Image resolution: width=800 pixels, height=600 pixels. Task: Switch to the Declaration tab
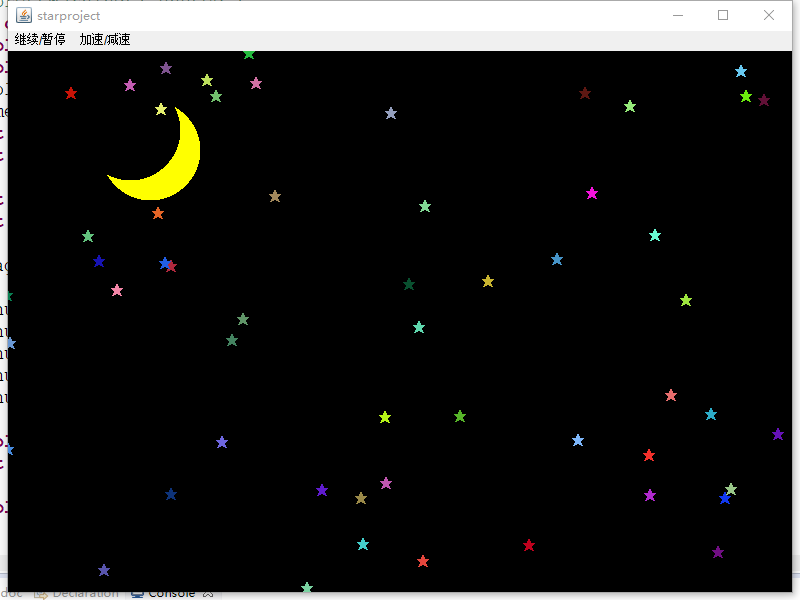(x=80, y=592)
